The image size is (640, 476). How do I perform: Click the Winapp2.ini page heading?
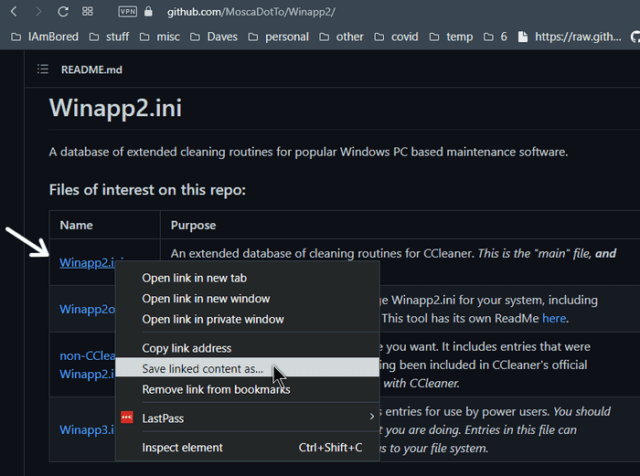pos(116,108)
